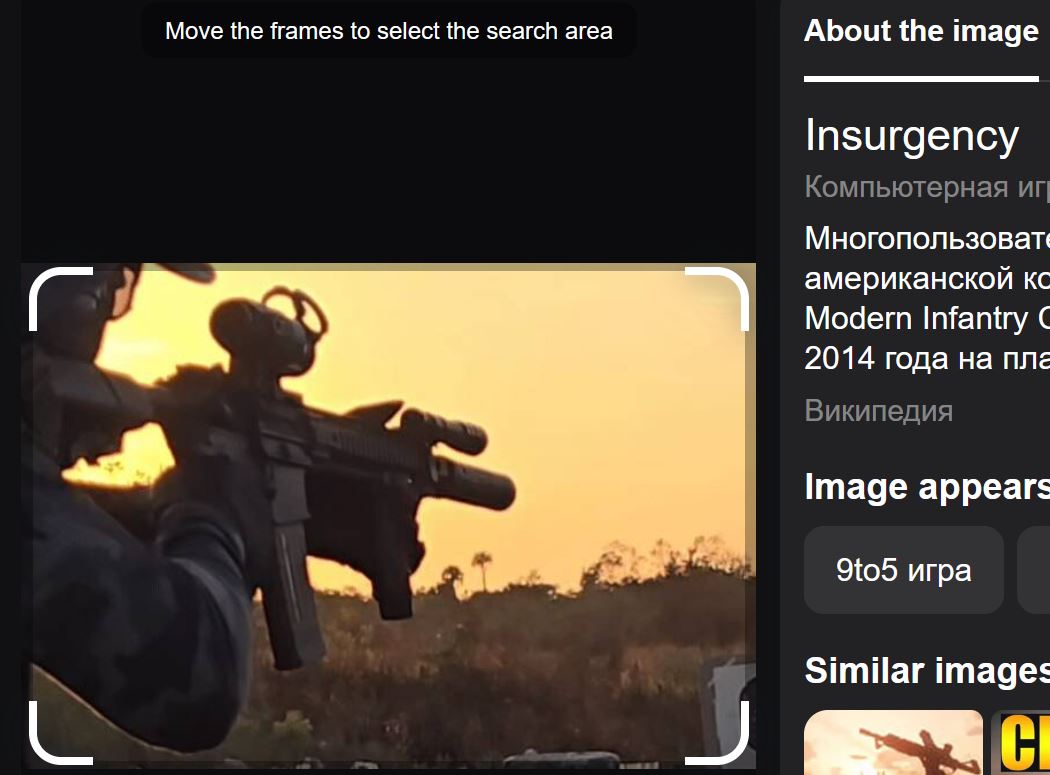Open the similar image with yellow letters
The width and height of the screenshot is (1050, 775).
(1021, 742)
